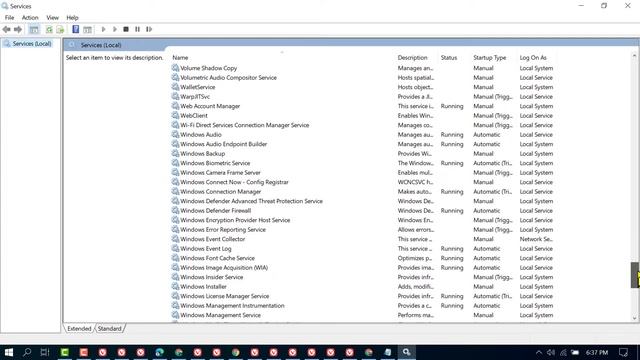Click the vertical scrollbar thumb
The image size is (640, 360).
634,275
